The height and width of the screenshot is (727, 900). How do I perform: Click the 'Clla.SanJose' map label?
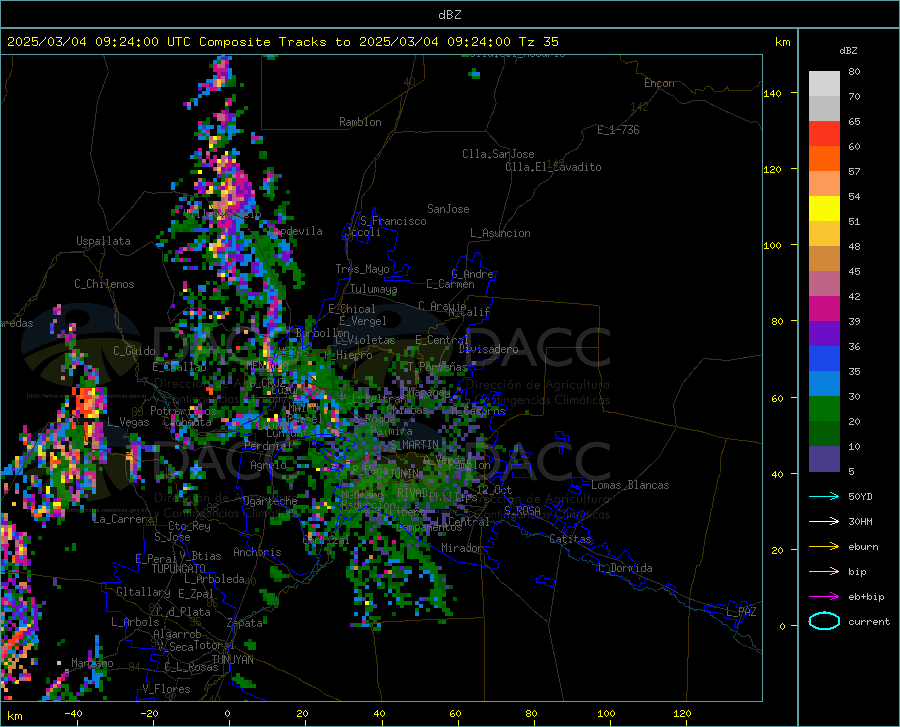point(498,154)
